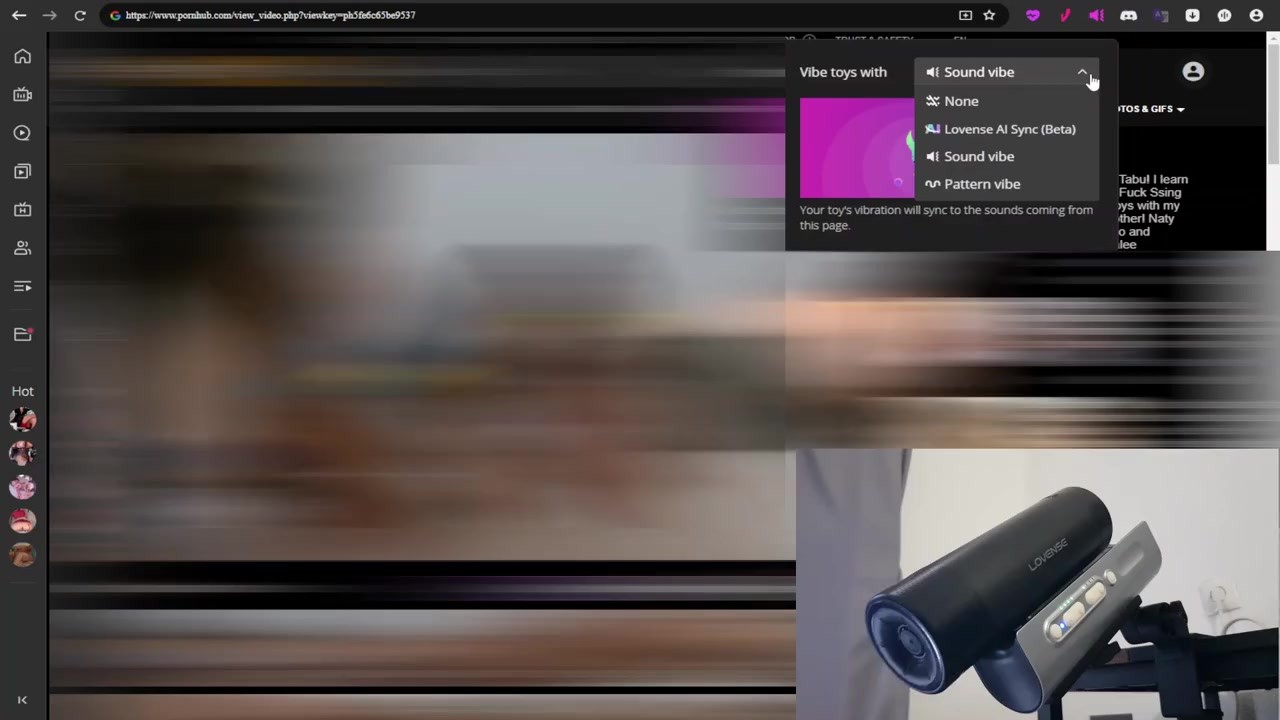Reload the page with the refresh icon
Viewport: 1280px width, 720px height.
[x=80, y=15]
